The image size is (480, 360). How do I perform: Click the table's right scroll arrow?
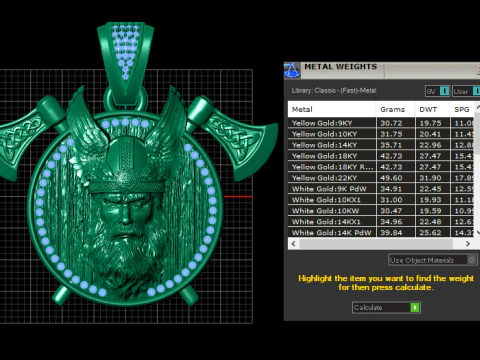(468, 244)
